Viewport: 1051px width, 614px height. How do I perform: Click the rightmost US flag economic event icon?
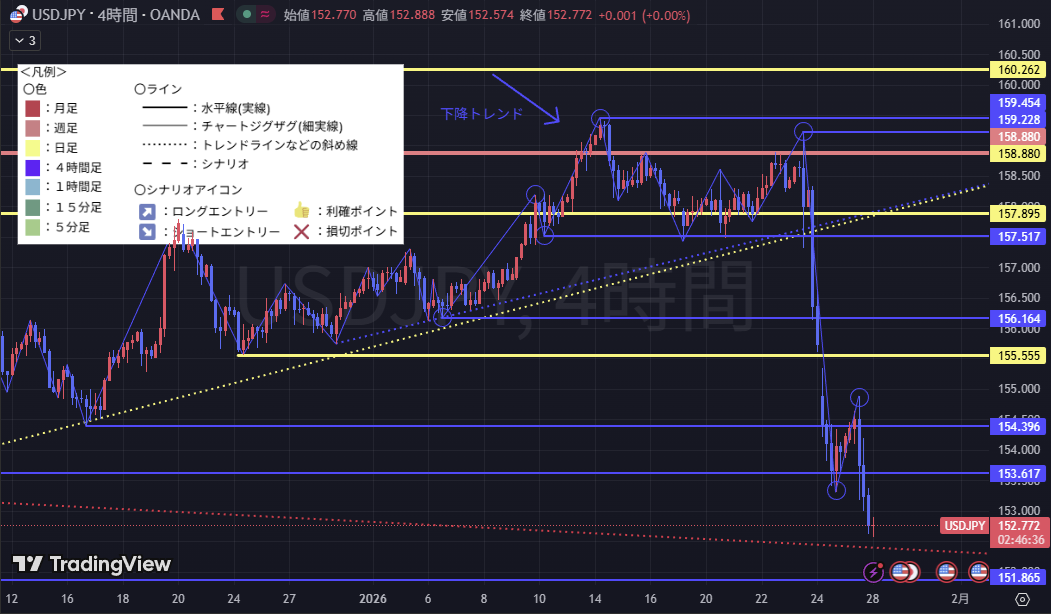tap(979, 572)
